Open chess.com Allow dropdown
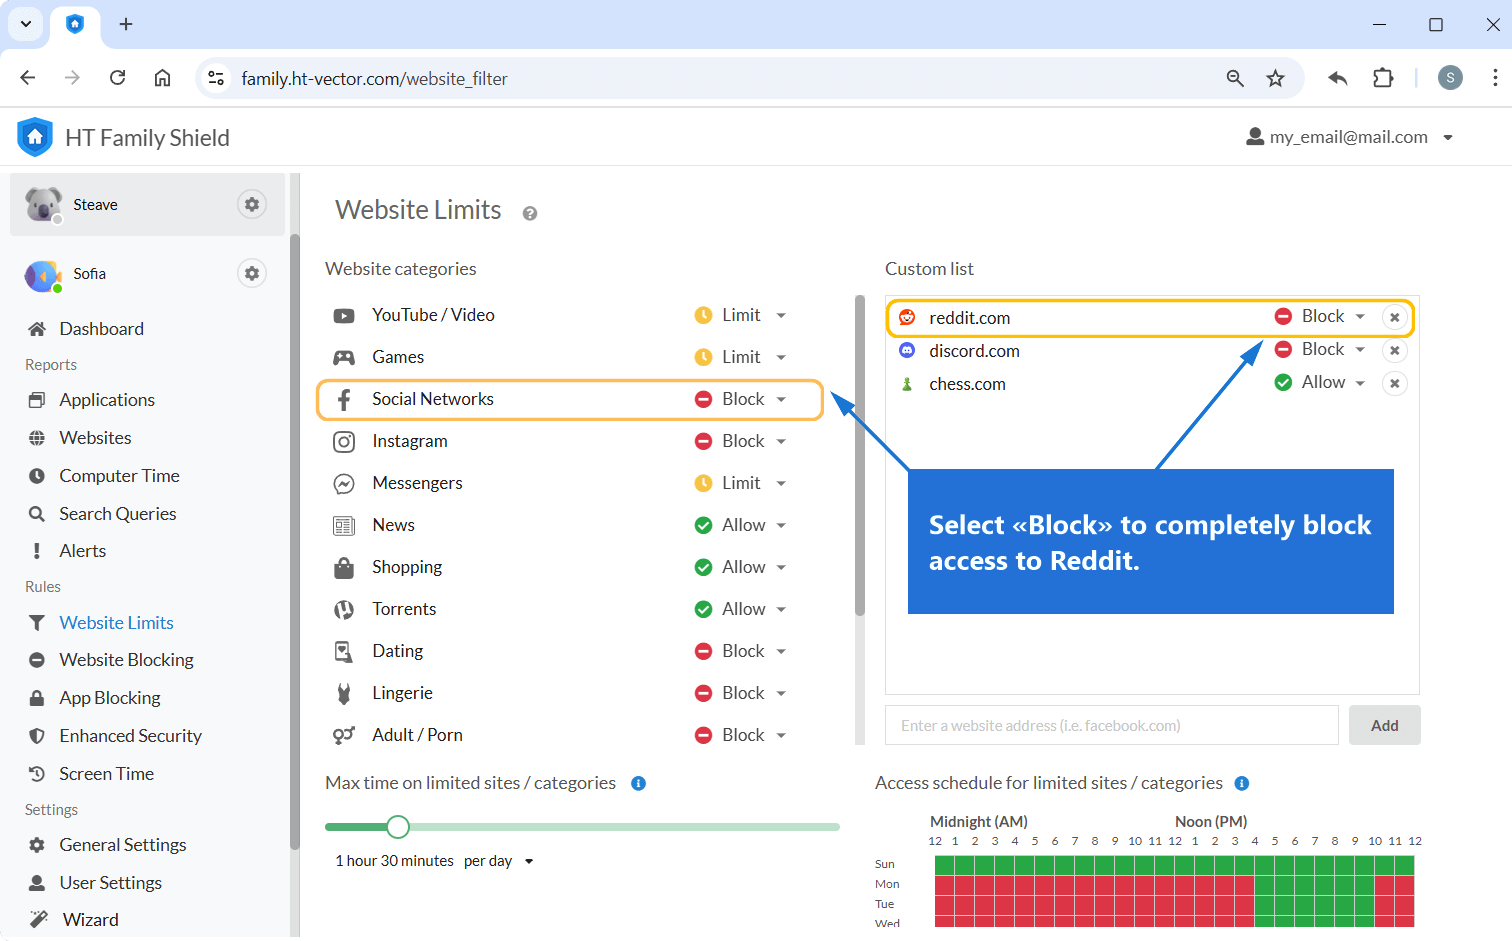1512x941 pixels. [1320, 382]
